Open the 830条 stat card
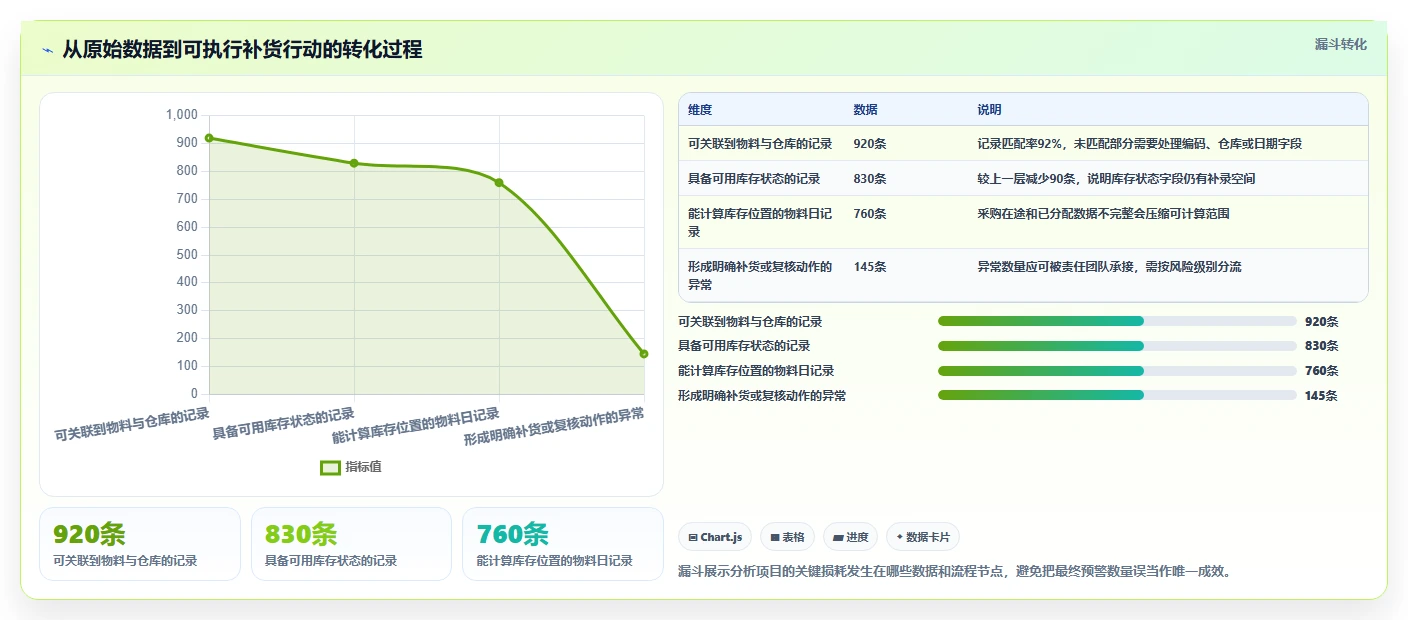This screenshot has width=1408, height=620. (352, 544)
